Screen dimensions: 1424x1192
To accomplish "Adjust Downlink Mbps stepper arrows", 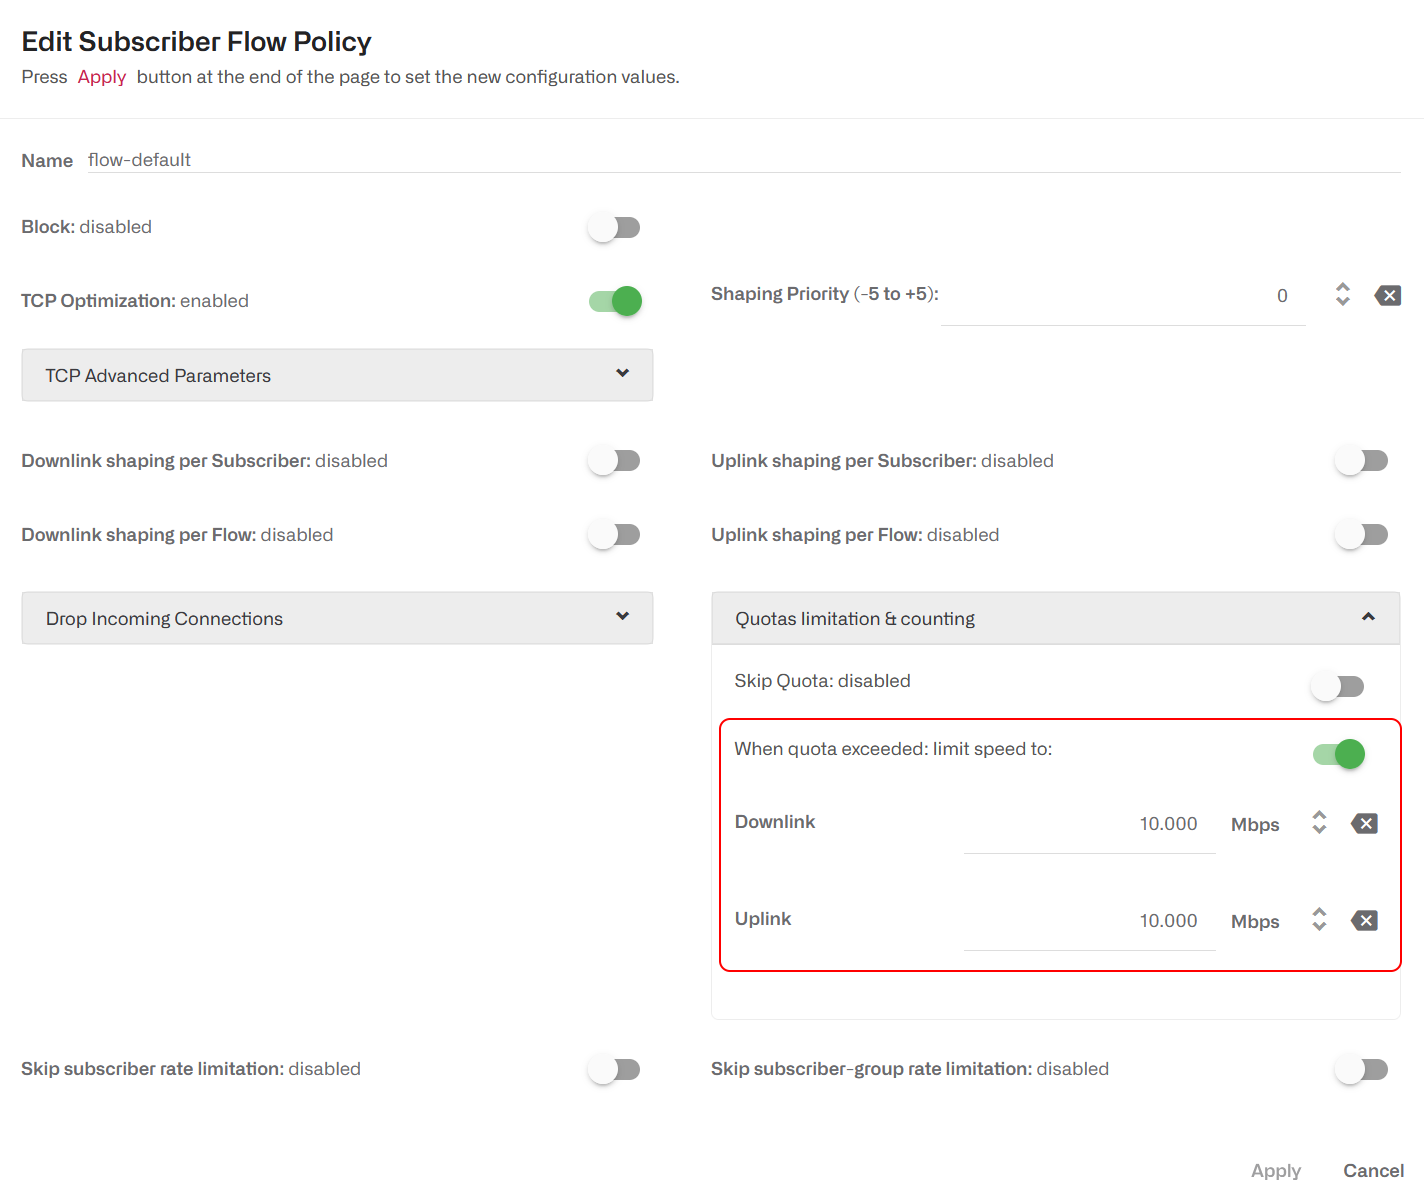I will (x=1319, y=822).
